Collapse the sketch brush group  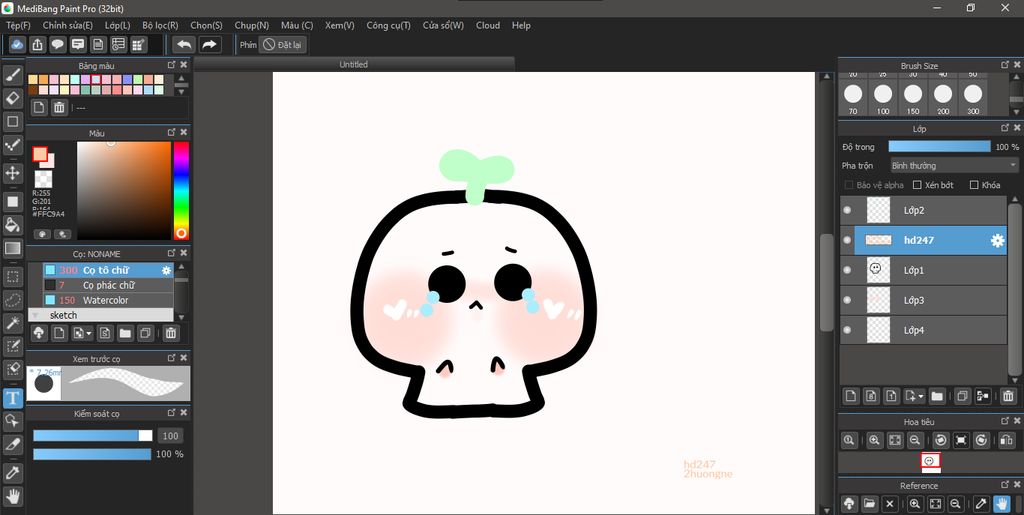pyautogui.click(x=35, y=315)
